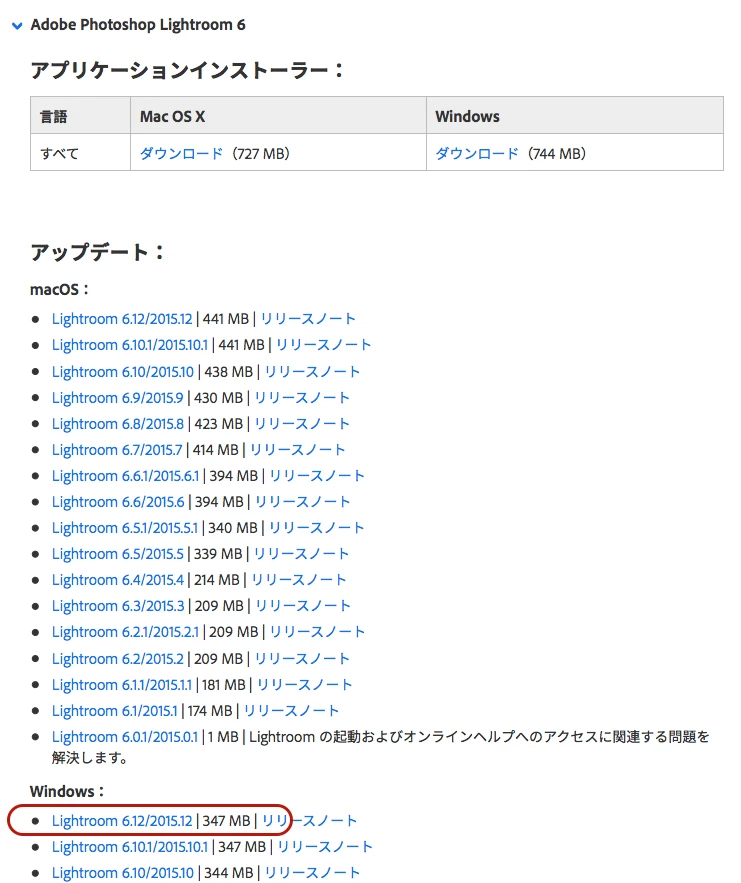Open Lightroom 6.7/2015.7 update link
The image size is (741, 883).
tap(117, 450)
